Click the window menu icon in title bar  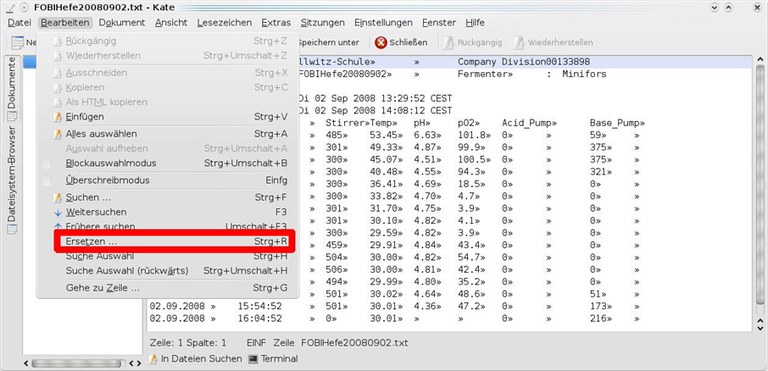10,7
